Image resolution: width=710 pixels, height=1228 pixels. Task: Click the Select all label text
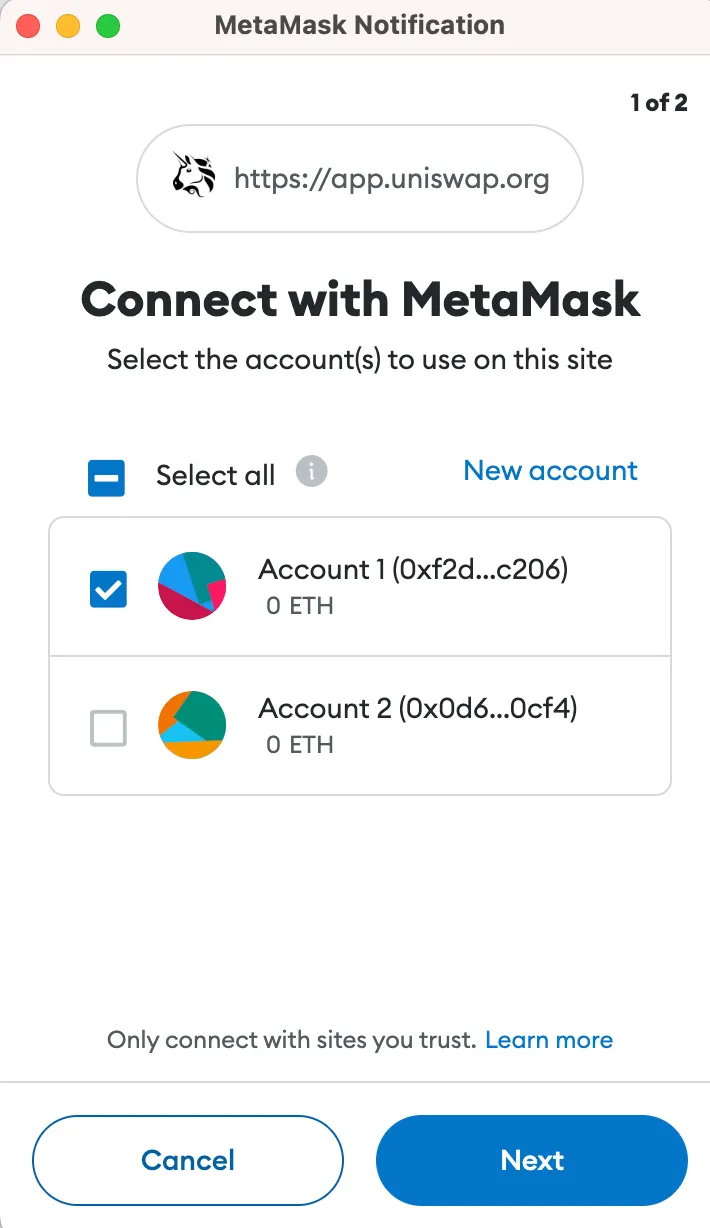[215, 476]
